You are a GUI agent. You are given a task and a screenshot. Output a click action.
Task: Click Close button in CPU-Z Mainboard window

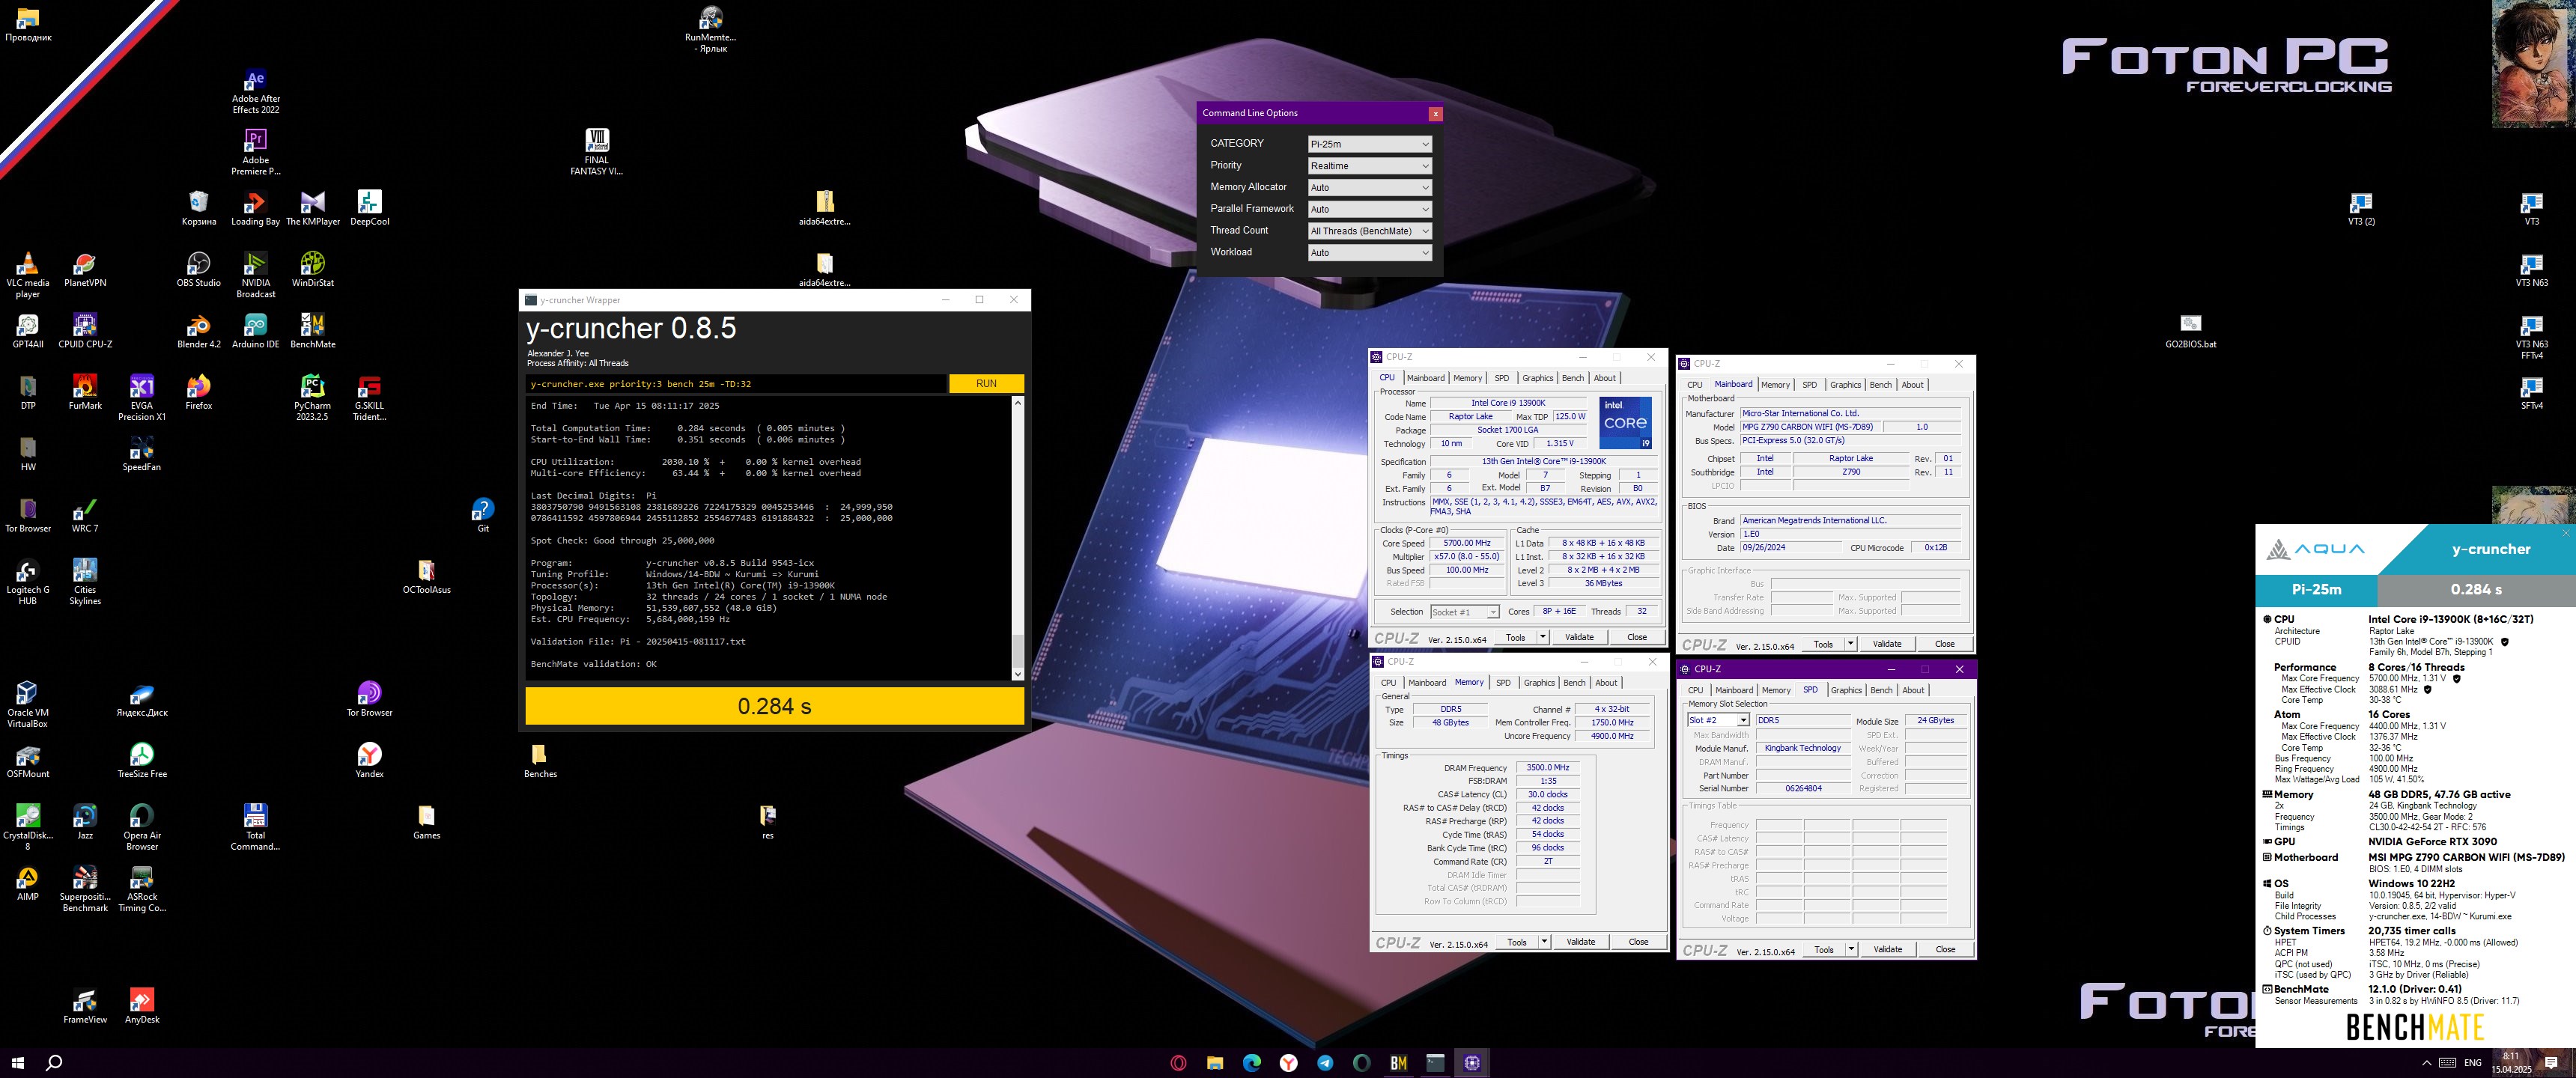tap(1944, 644)
